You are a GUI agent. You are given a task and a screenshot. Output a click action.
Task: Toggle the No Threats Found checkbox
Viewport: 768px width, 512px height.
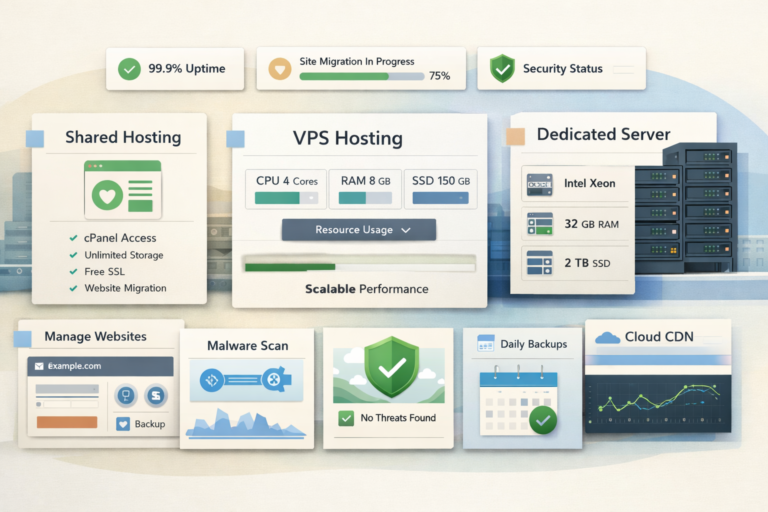coord(347,418)
